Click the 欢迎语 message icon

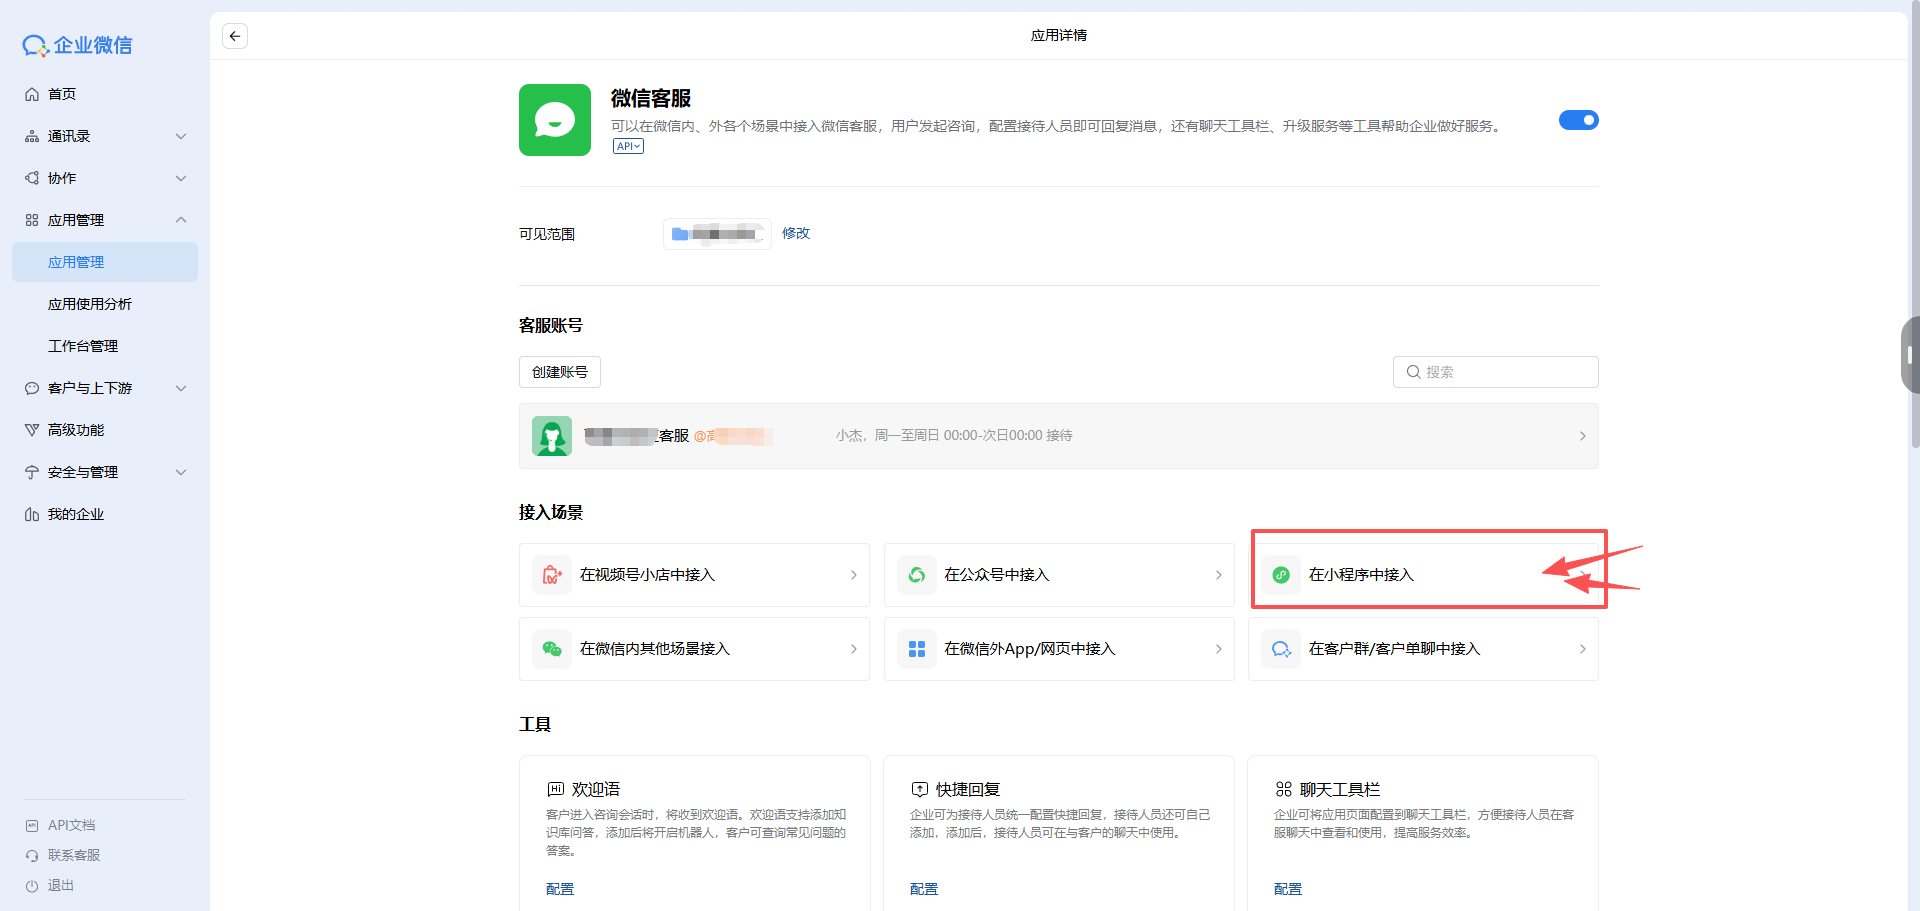click(556, 789)
